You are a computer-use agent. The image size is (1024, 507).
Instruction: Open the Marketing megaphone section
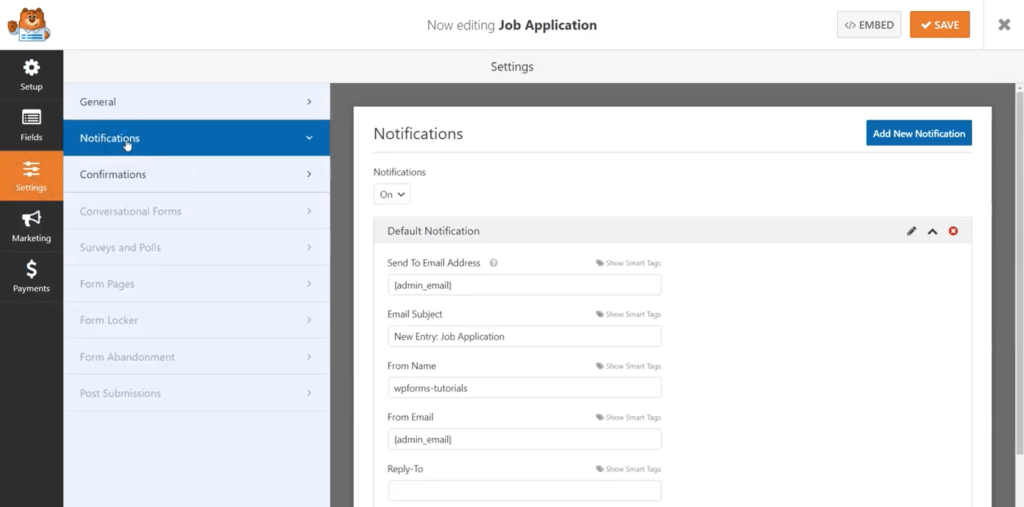point(31,226)
